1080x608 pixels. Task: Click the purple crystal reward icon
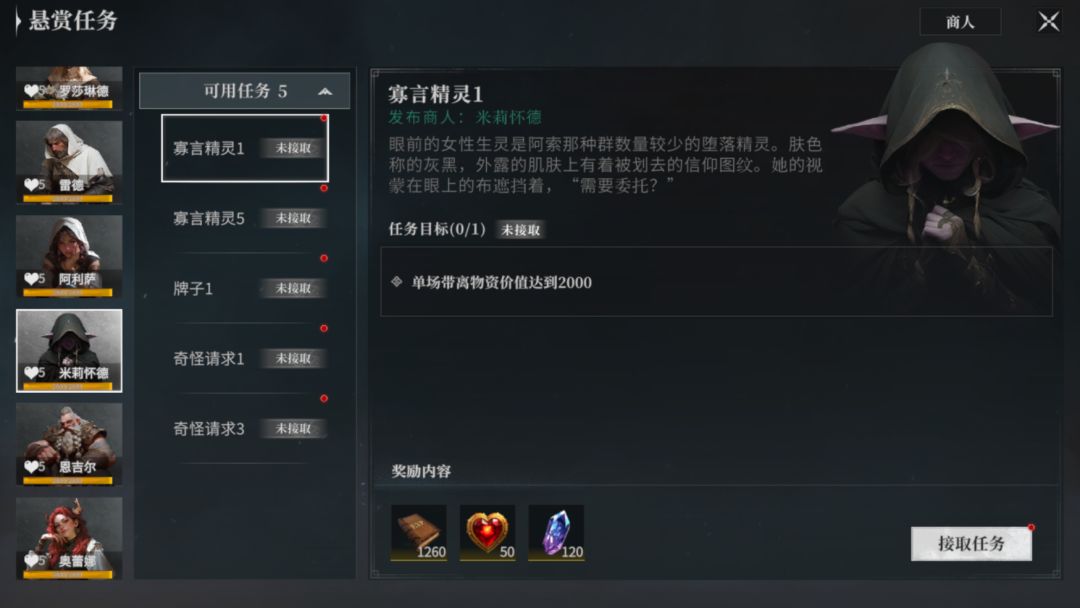click(x=557, y=532)
